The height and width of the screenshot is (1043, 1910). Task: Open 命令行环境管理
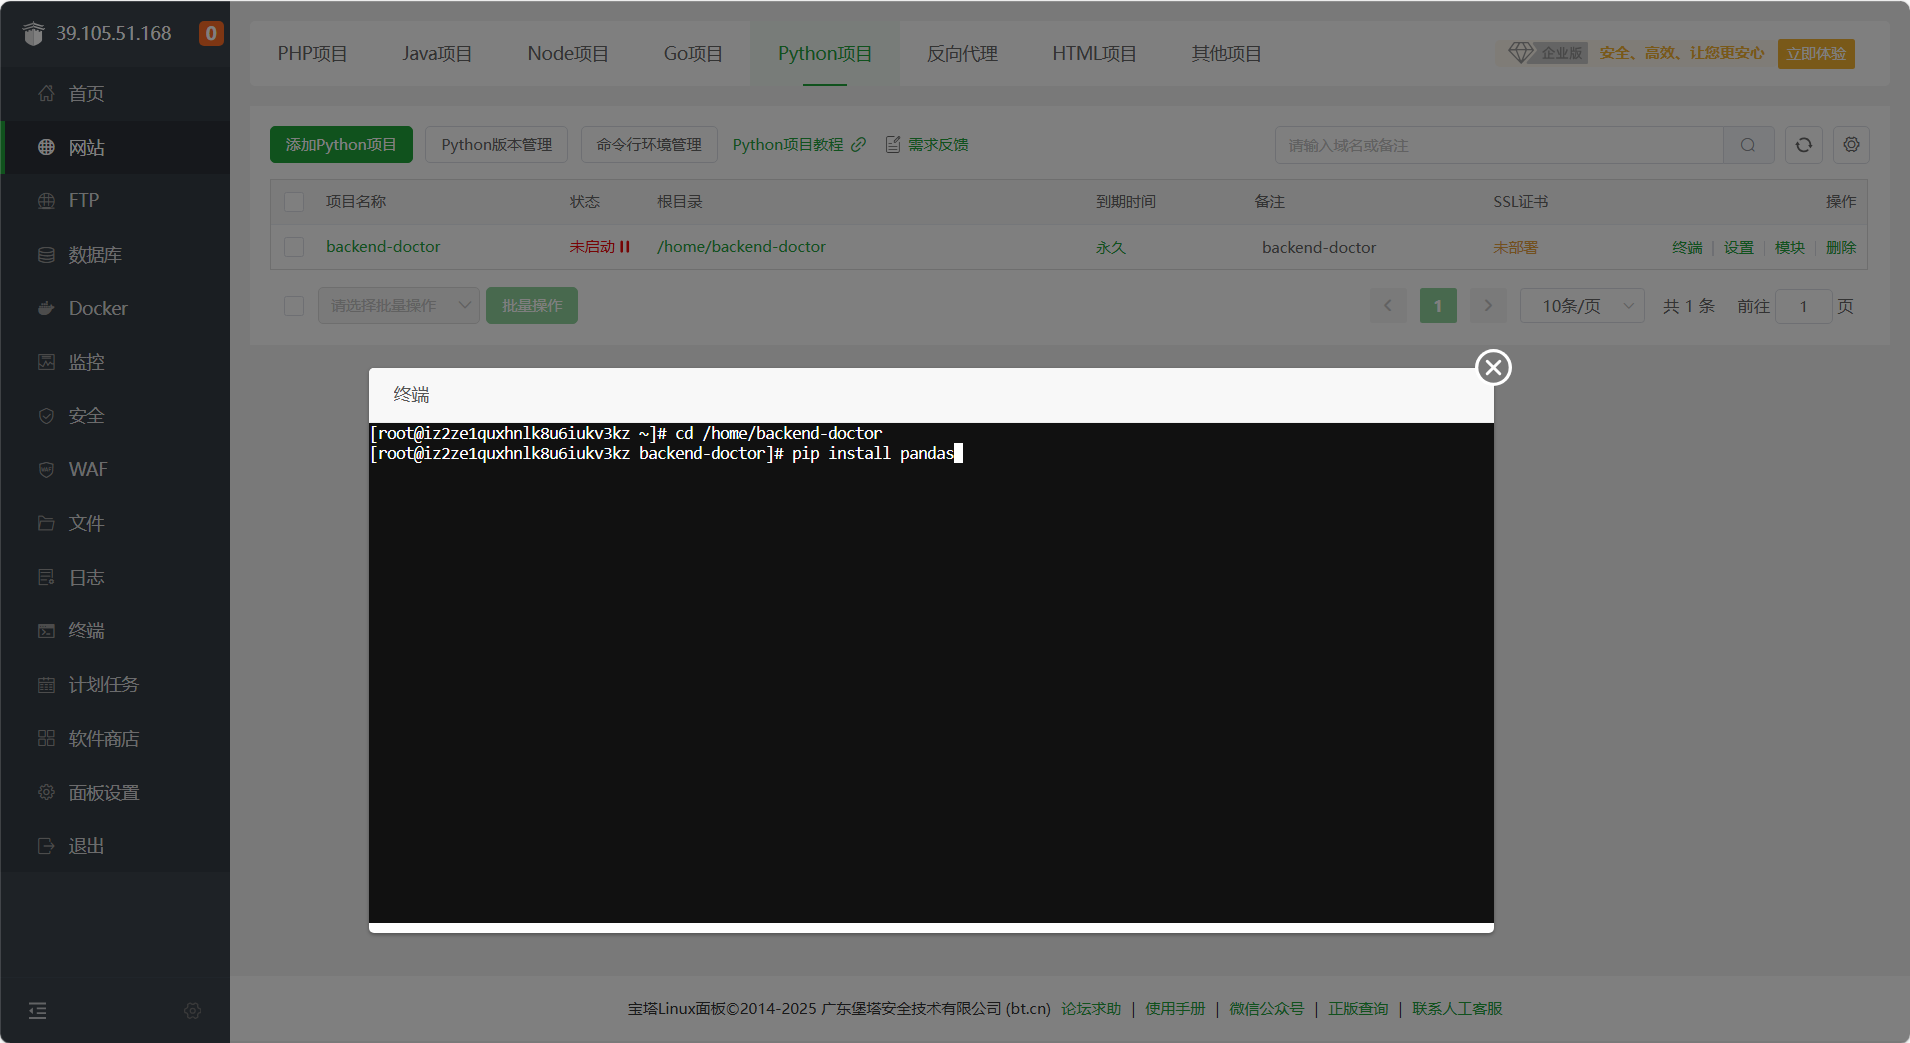[649, 145]
